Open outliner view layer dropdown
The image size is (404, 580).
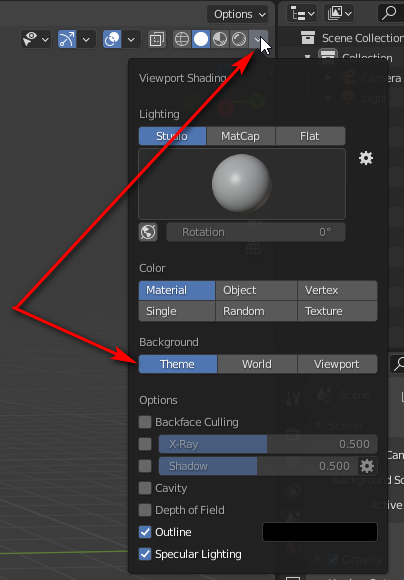339,14
